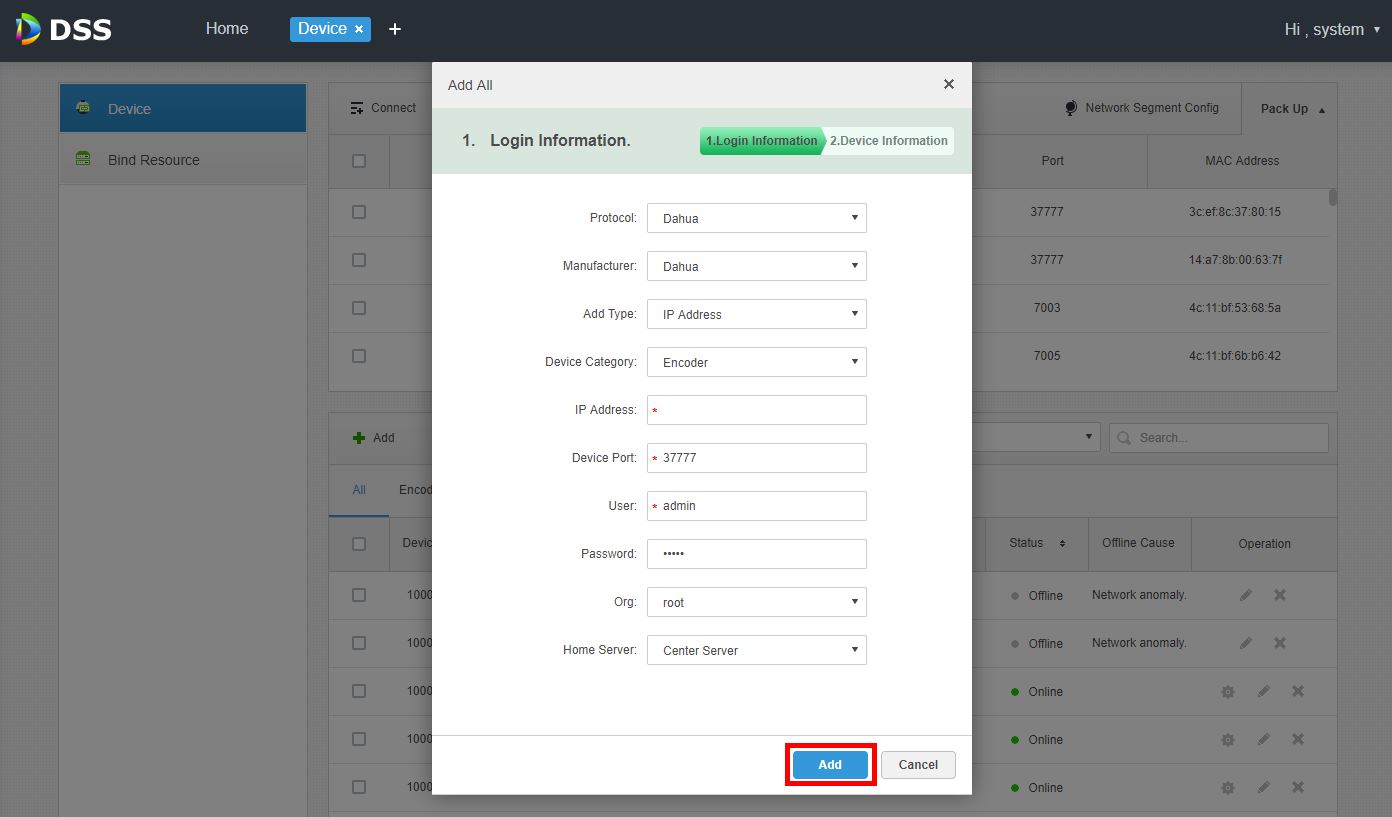The image size is (1392, 817).
Task: Close the Device tab with its x
Action: pos(359,30)
